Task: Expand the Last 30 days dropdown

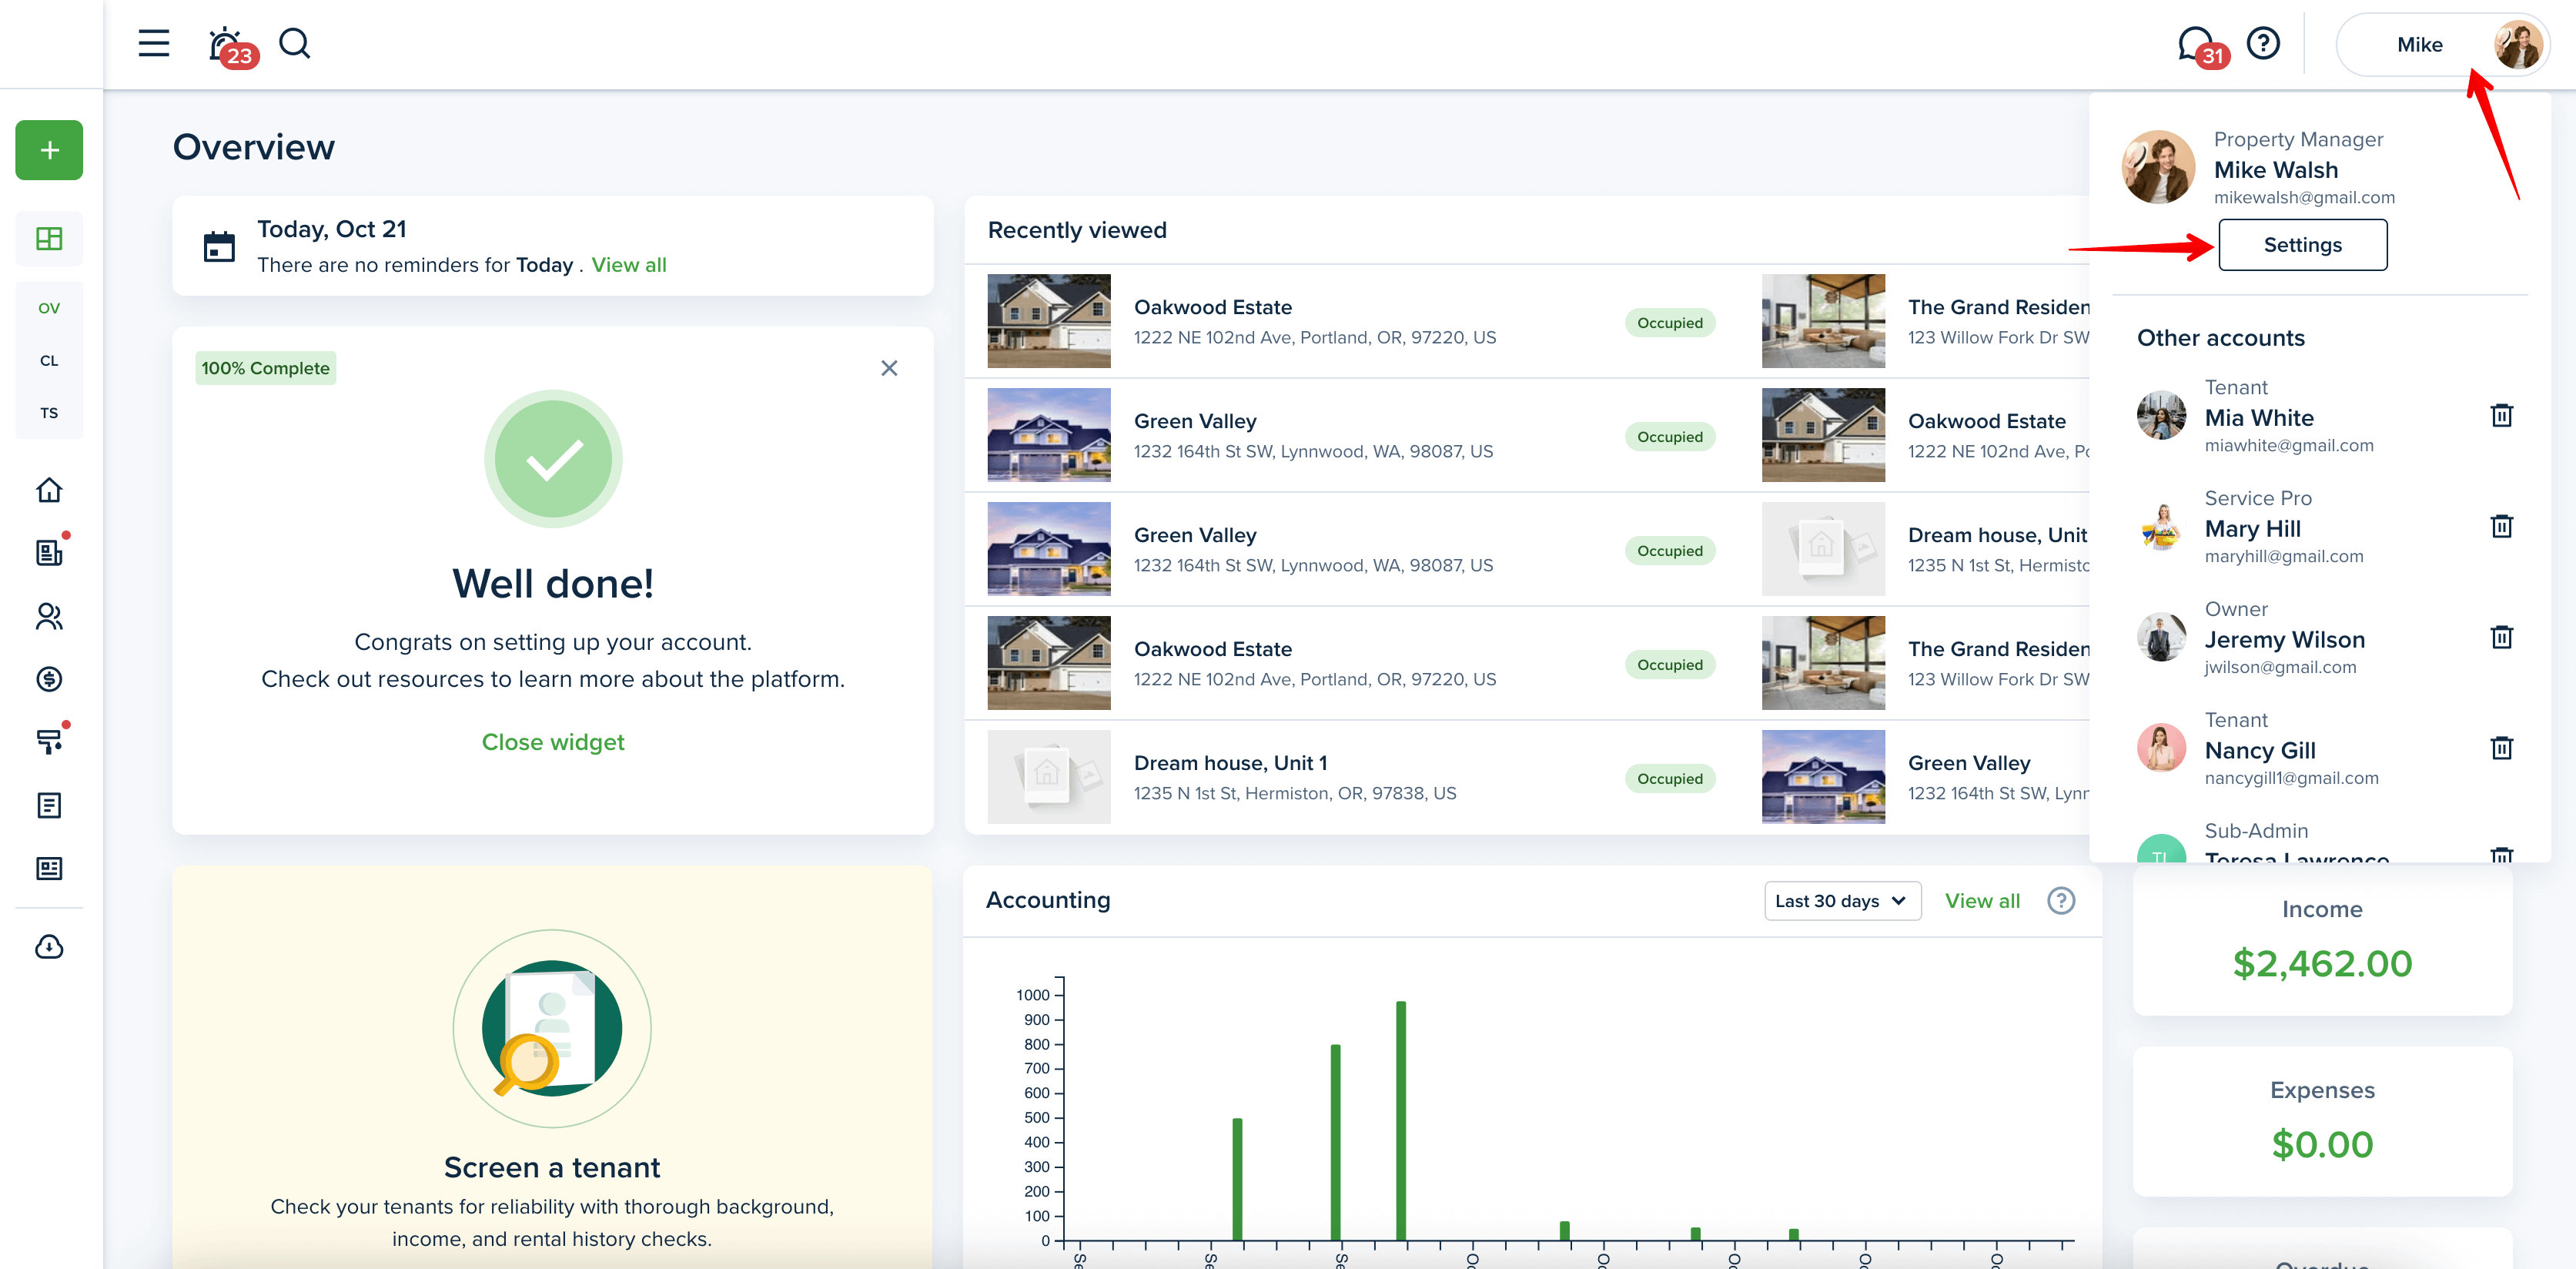Action: (1842, 901)
